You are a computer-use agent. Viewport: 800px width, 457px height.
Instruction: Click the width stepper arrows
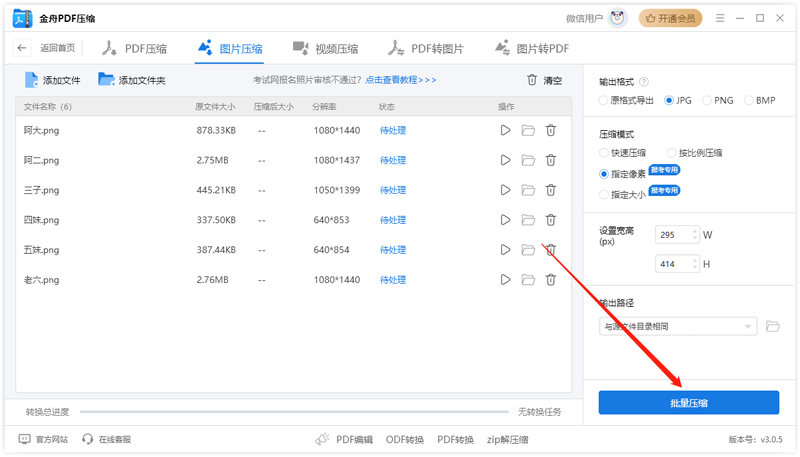[694, 235]
